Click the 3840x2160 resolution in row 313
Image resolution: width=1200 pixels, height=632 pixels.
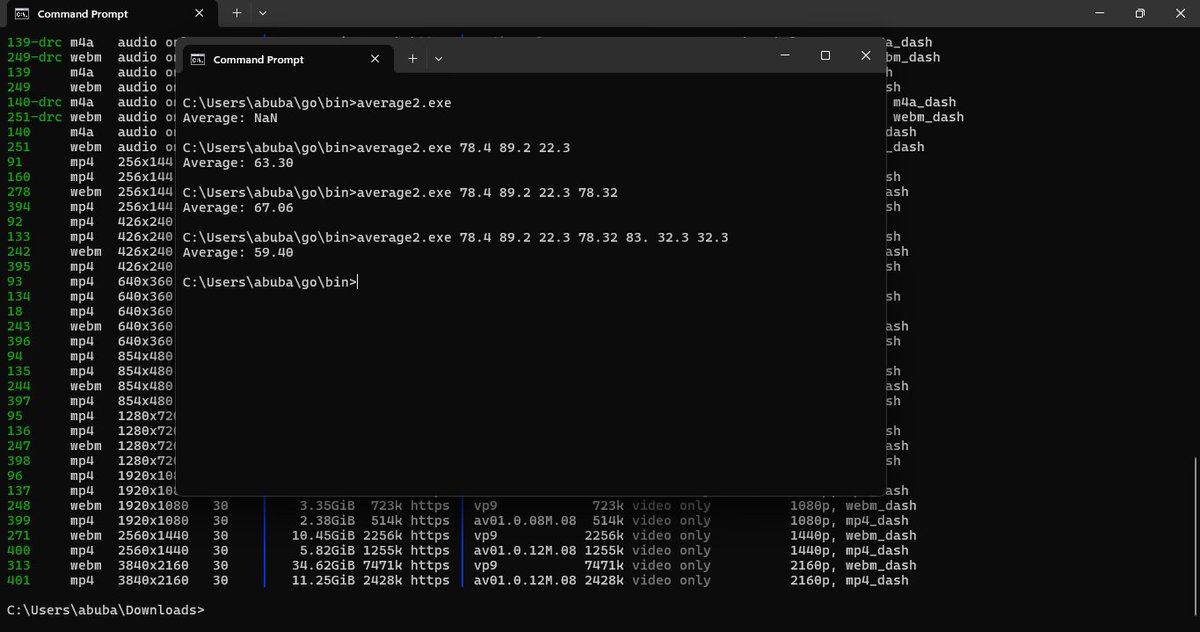click(x=153, y=565)
